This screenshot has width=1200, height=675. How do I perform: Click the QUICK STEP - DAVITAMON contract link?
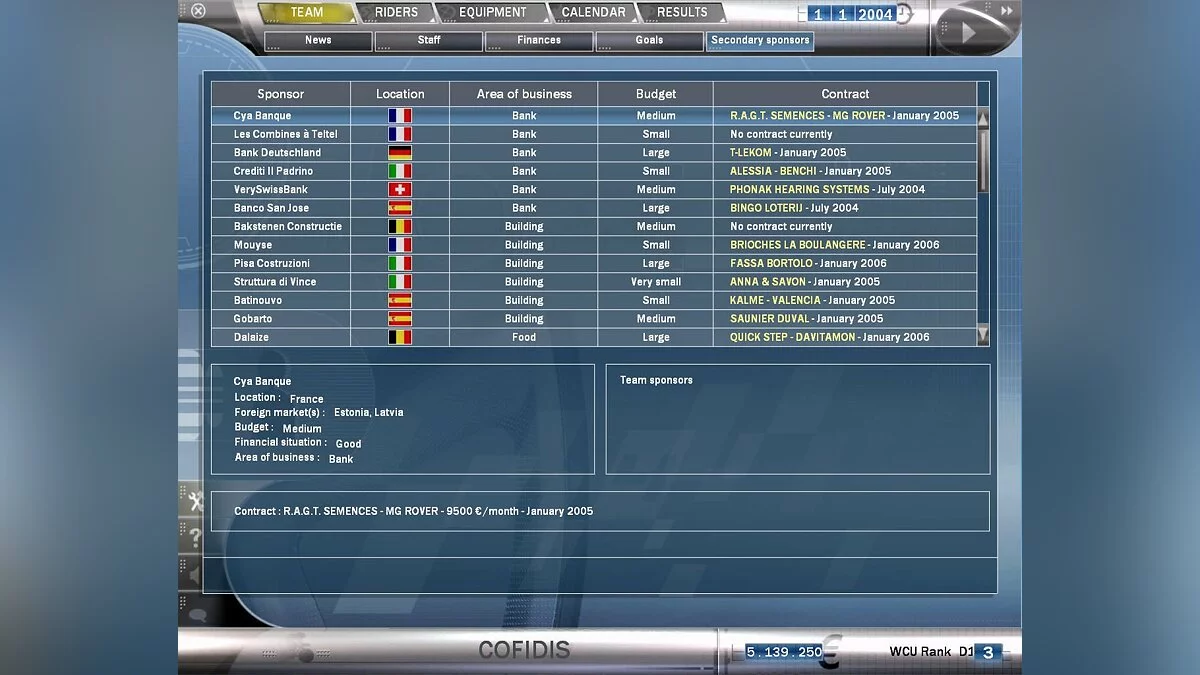[793, 337]
